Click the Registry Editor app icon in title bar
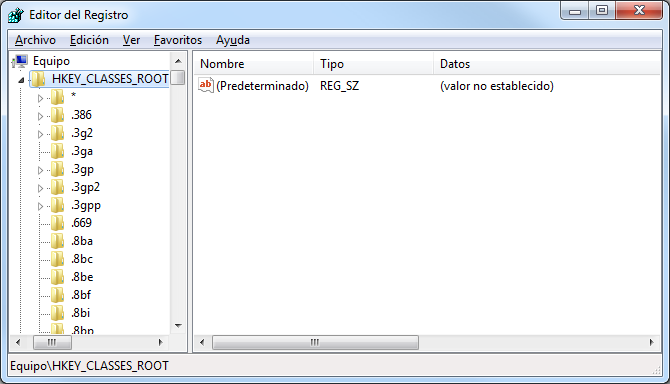Viewport: 670px width, 384px height. pos(16,15)
